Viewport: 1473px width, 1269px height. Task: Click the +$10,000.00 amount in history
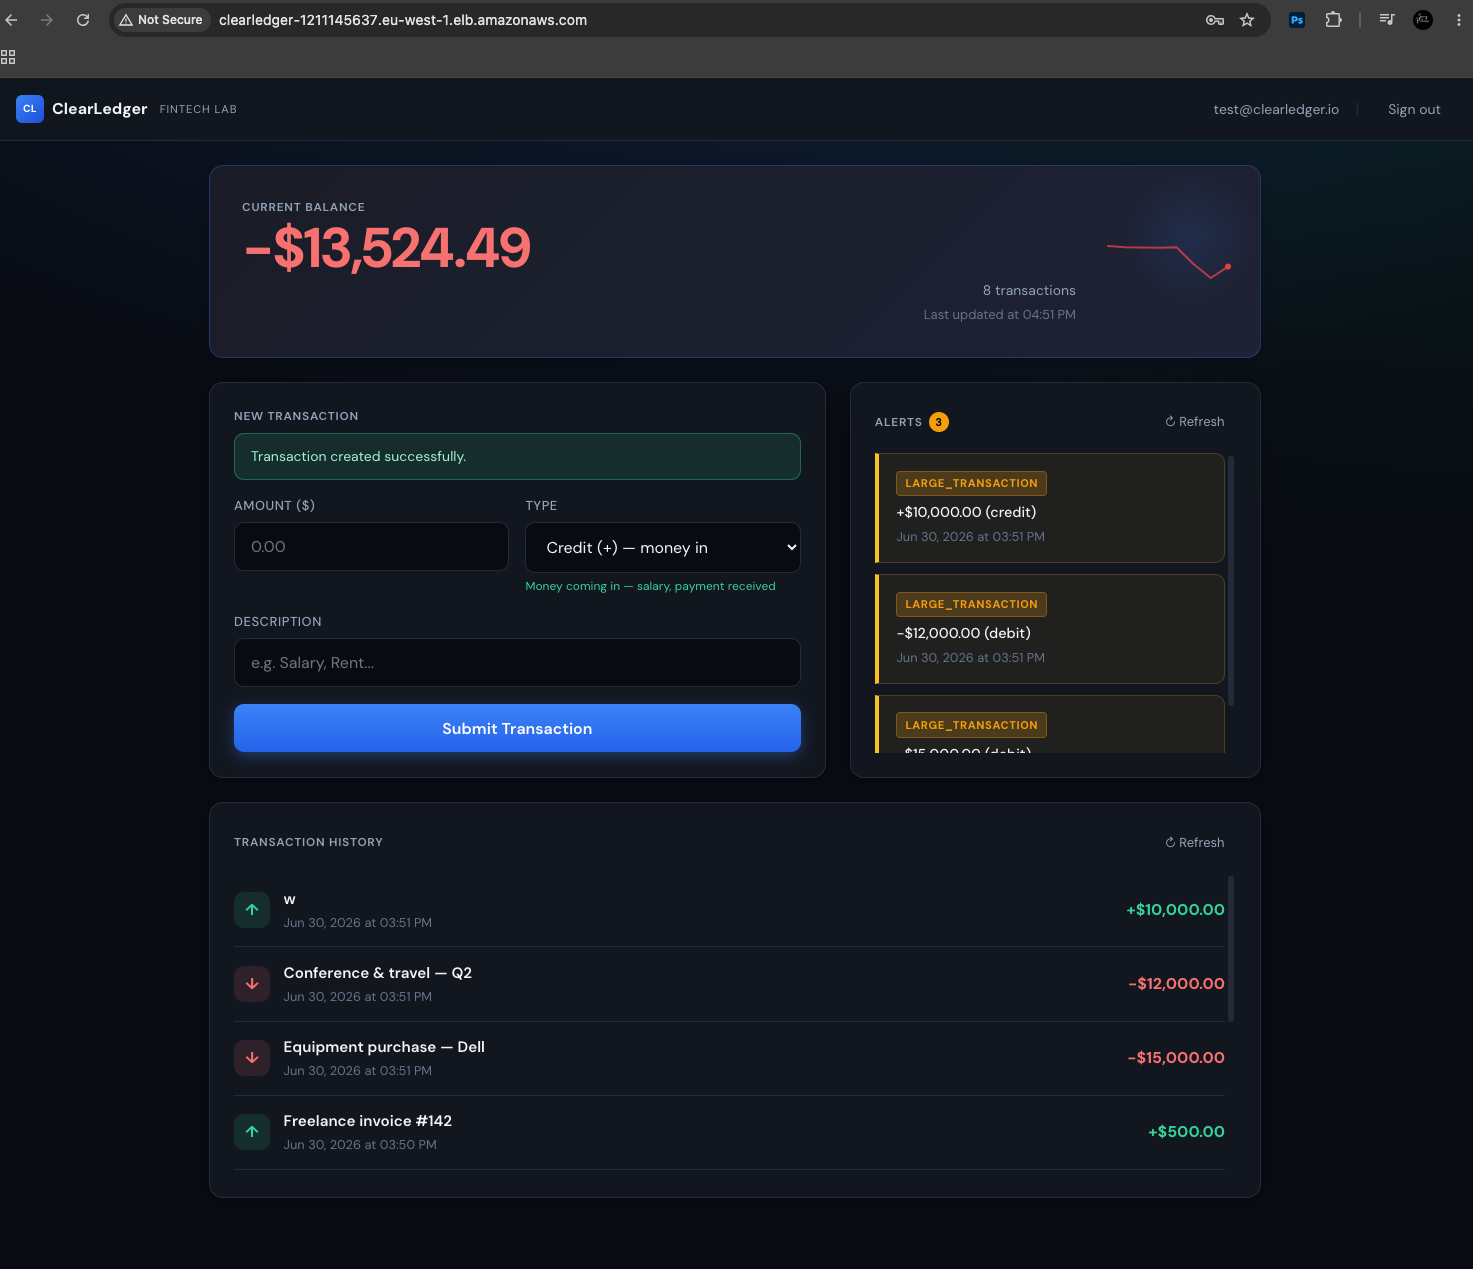tap(1175, 910)
